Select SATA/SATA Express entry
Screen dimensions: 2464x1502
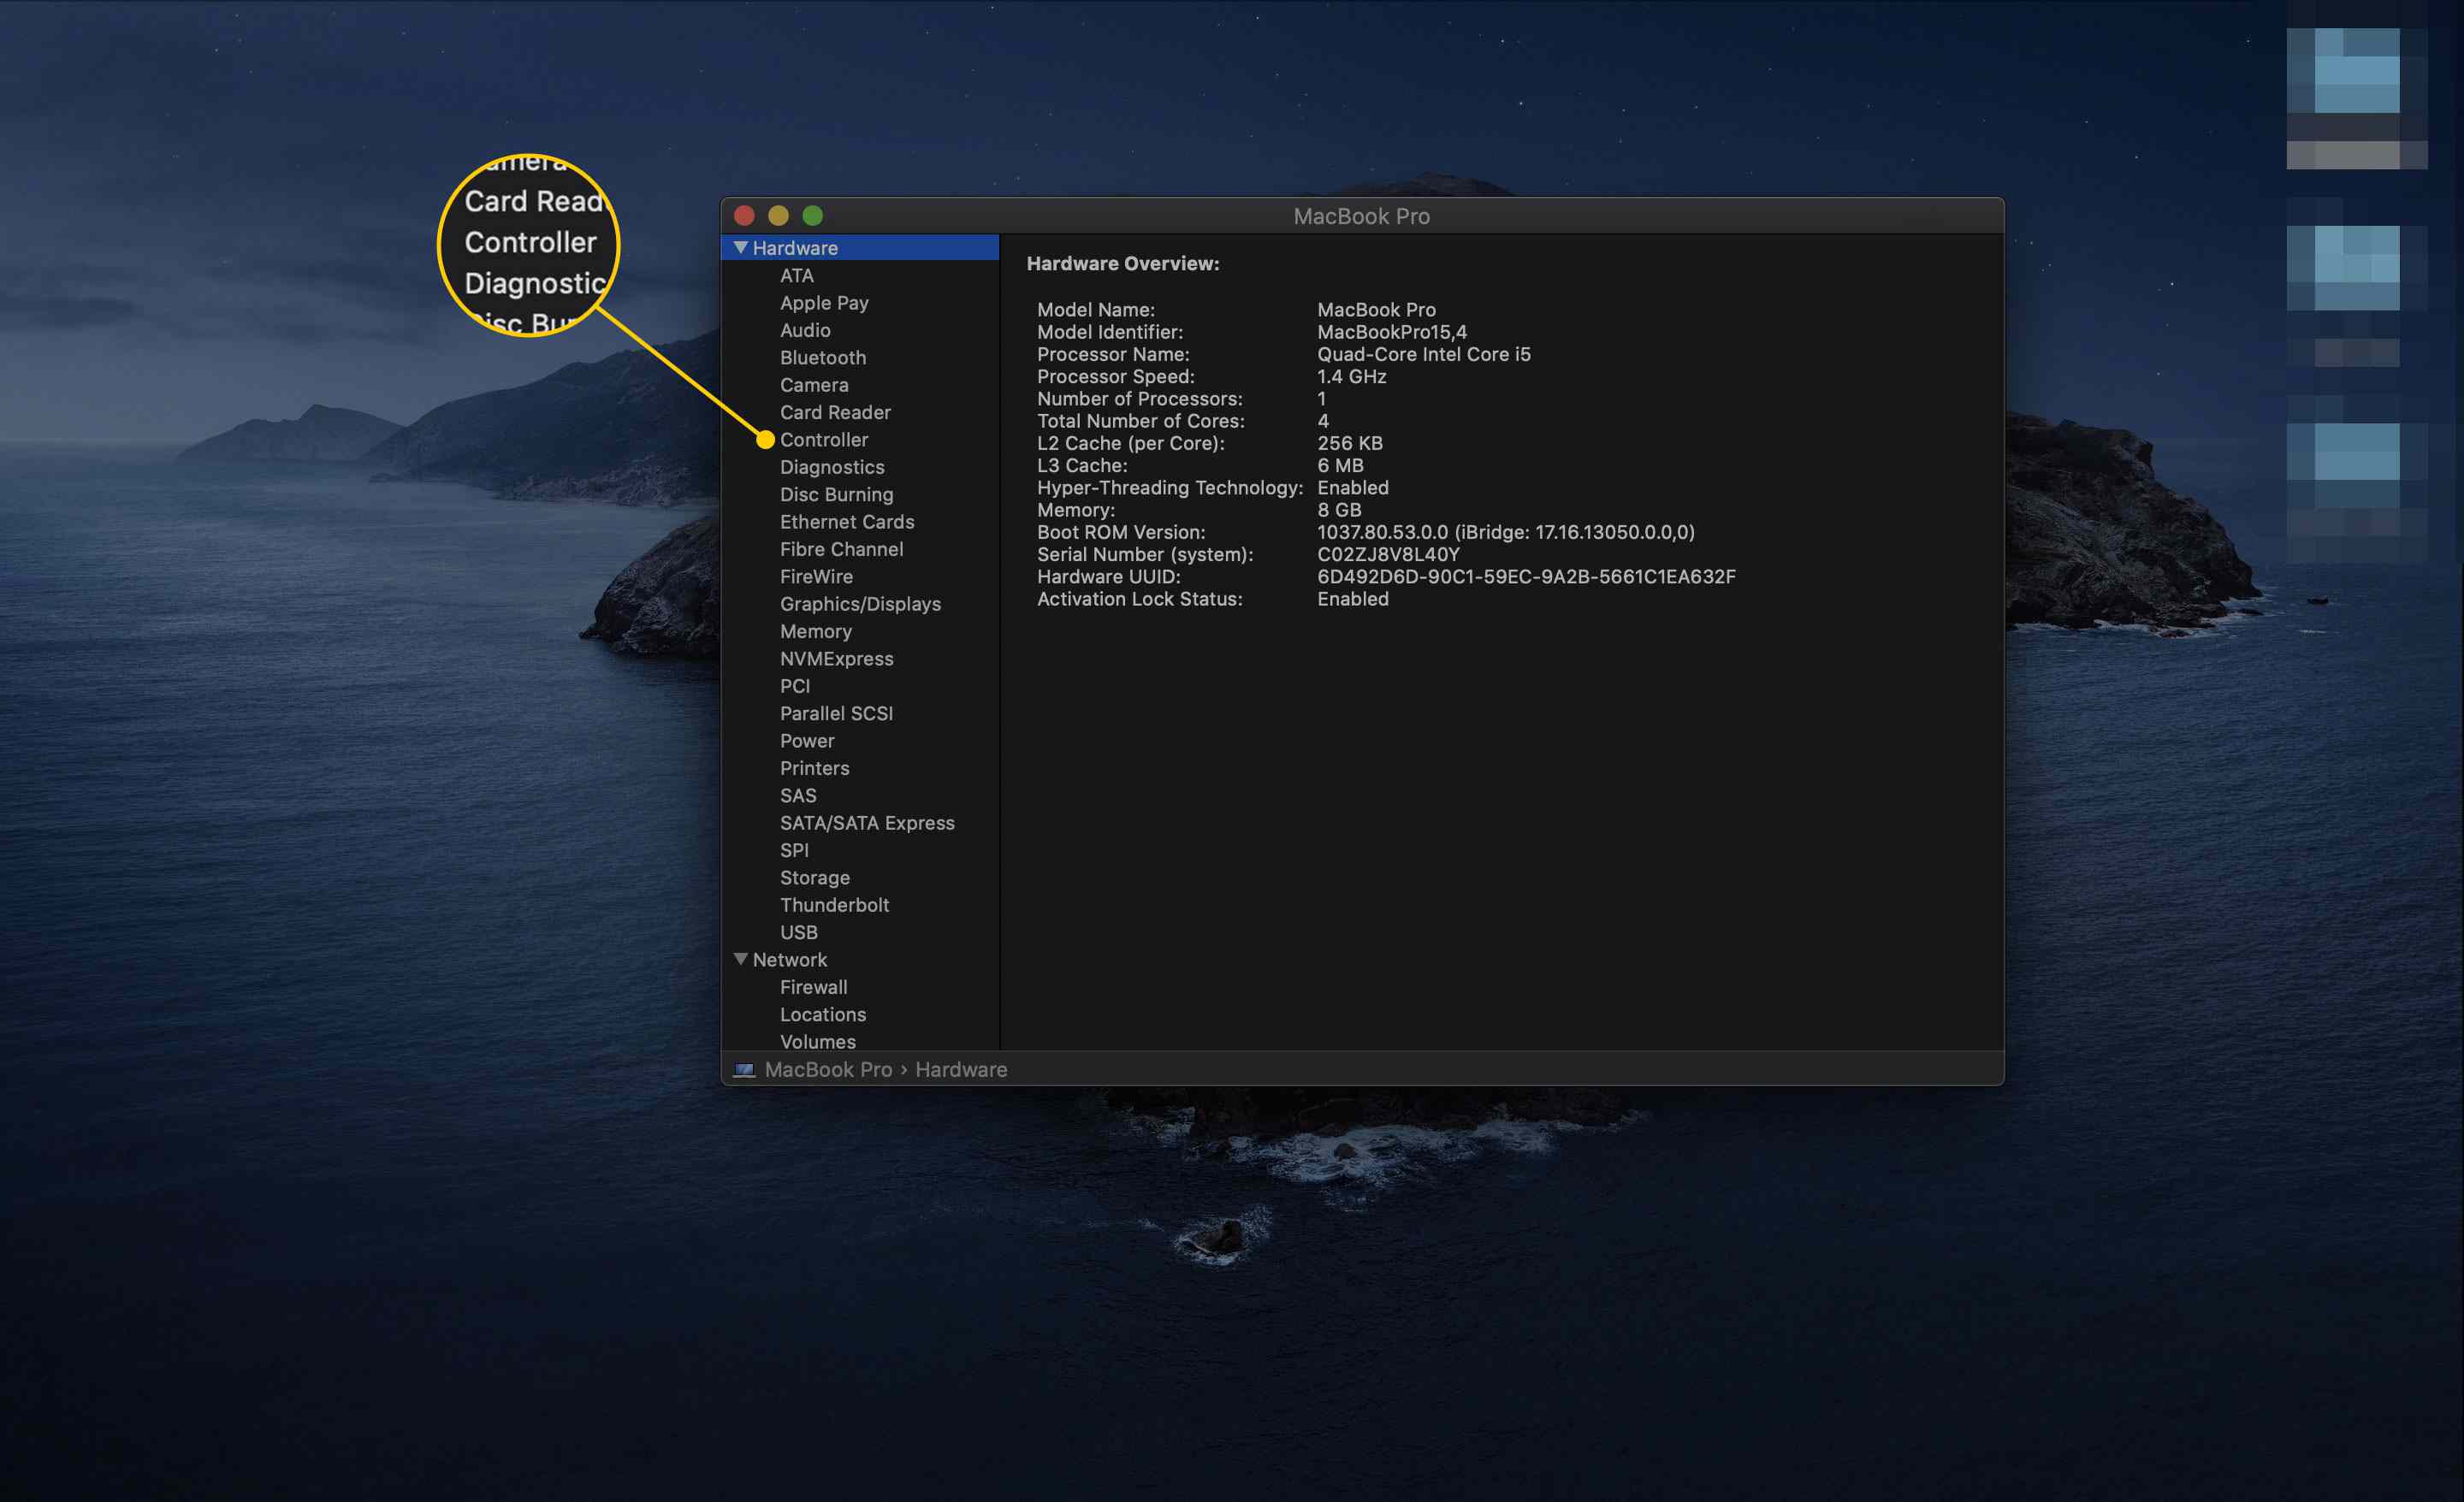coord(867,823)
